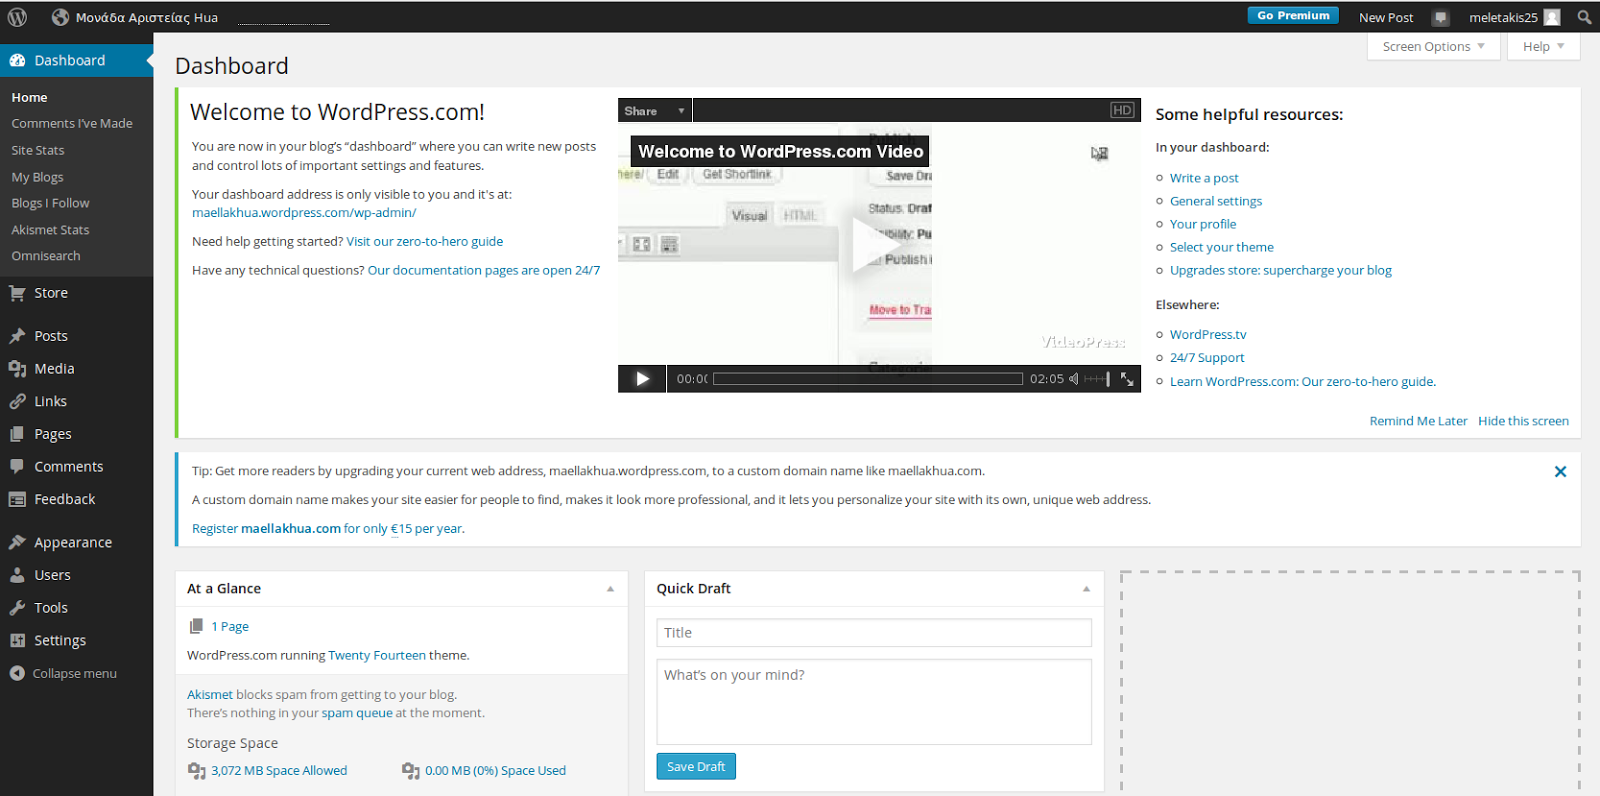Screen dimensions: 1600x796
Task: Open the spam queue link
Action: point(357,713)
